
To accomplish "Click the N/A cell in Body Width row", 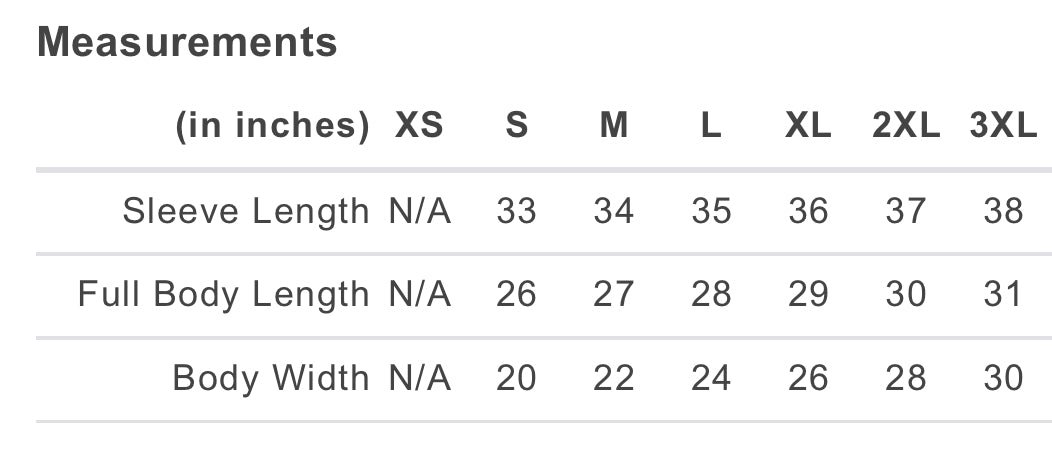I will [x=420, y=378].
